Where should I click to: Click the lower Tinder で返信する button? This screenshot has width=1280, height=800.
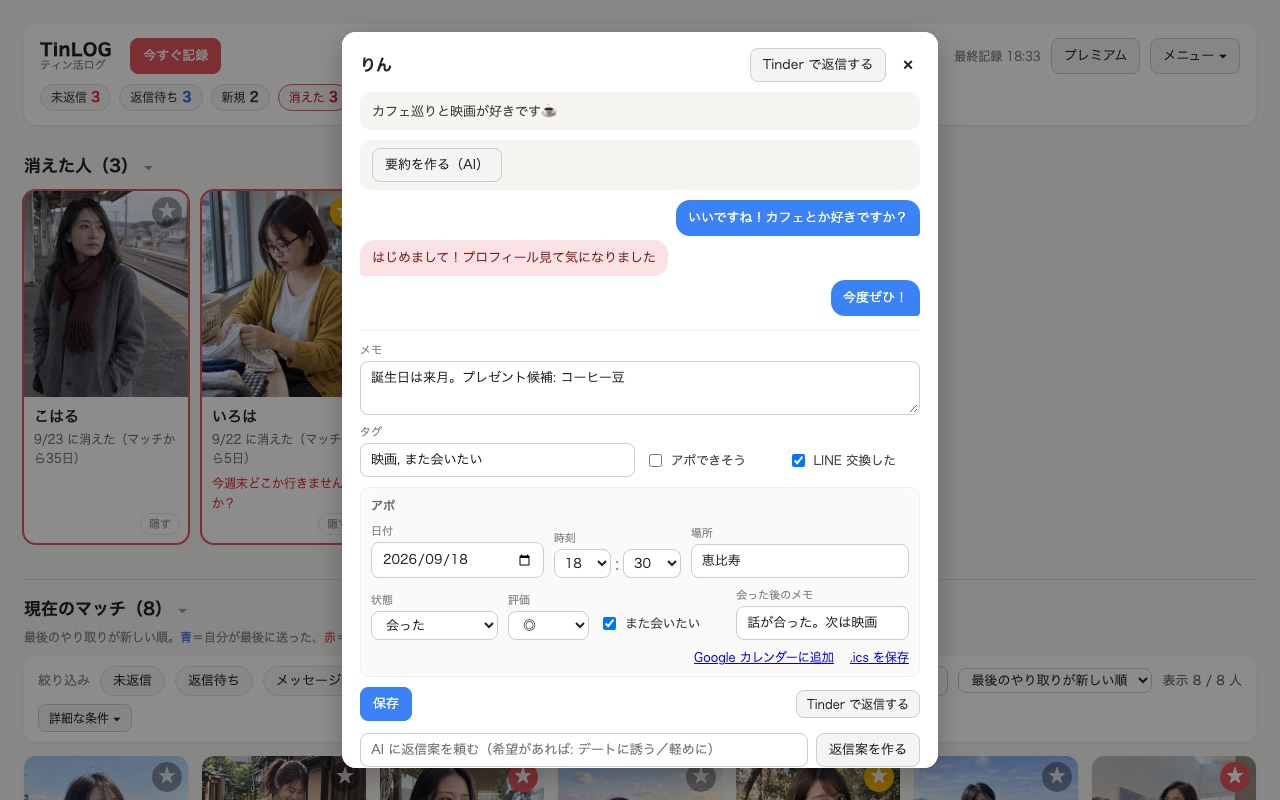pos(858,705)
